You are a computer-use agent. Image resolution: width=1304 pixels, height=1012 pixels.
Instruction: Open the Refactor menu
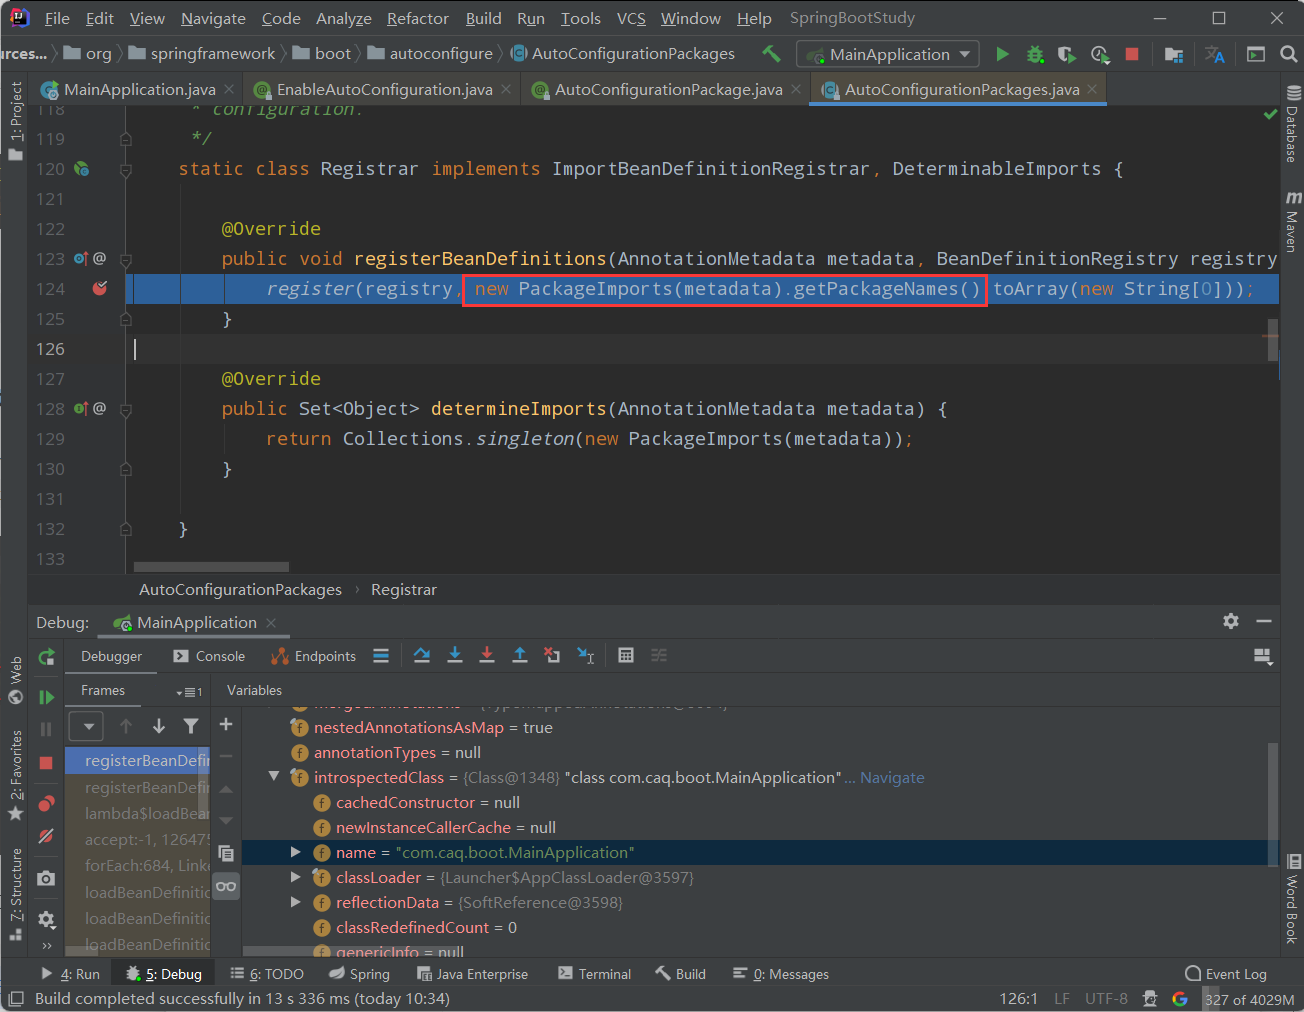pyautogui.click(x=418, y=18)
